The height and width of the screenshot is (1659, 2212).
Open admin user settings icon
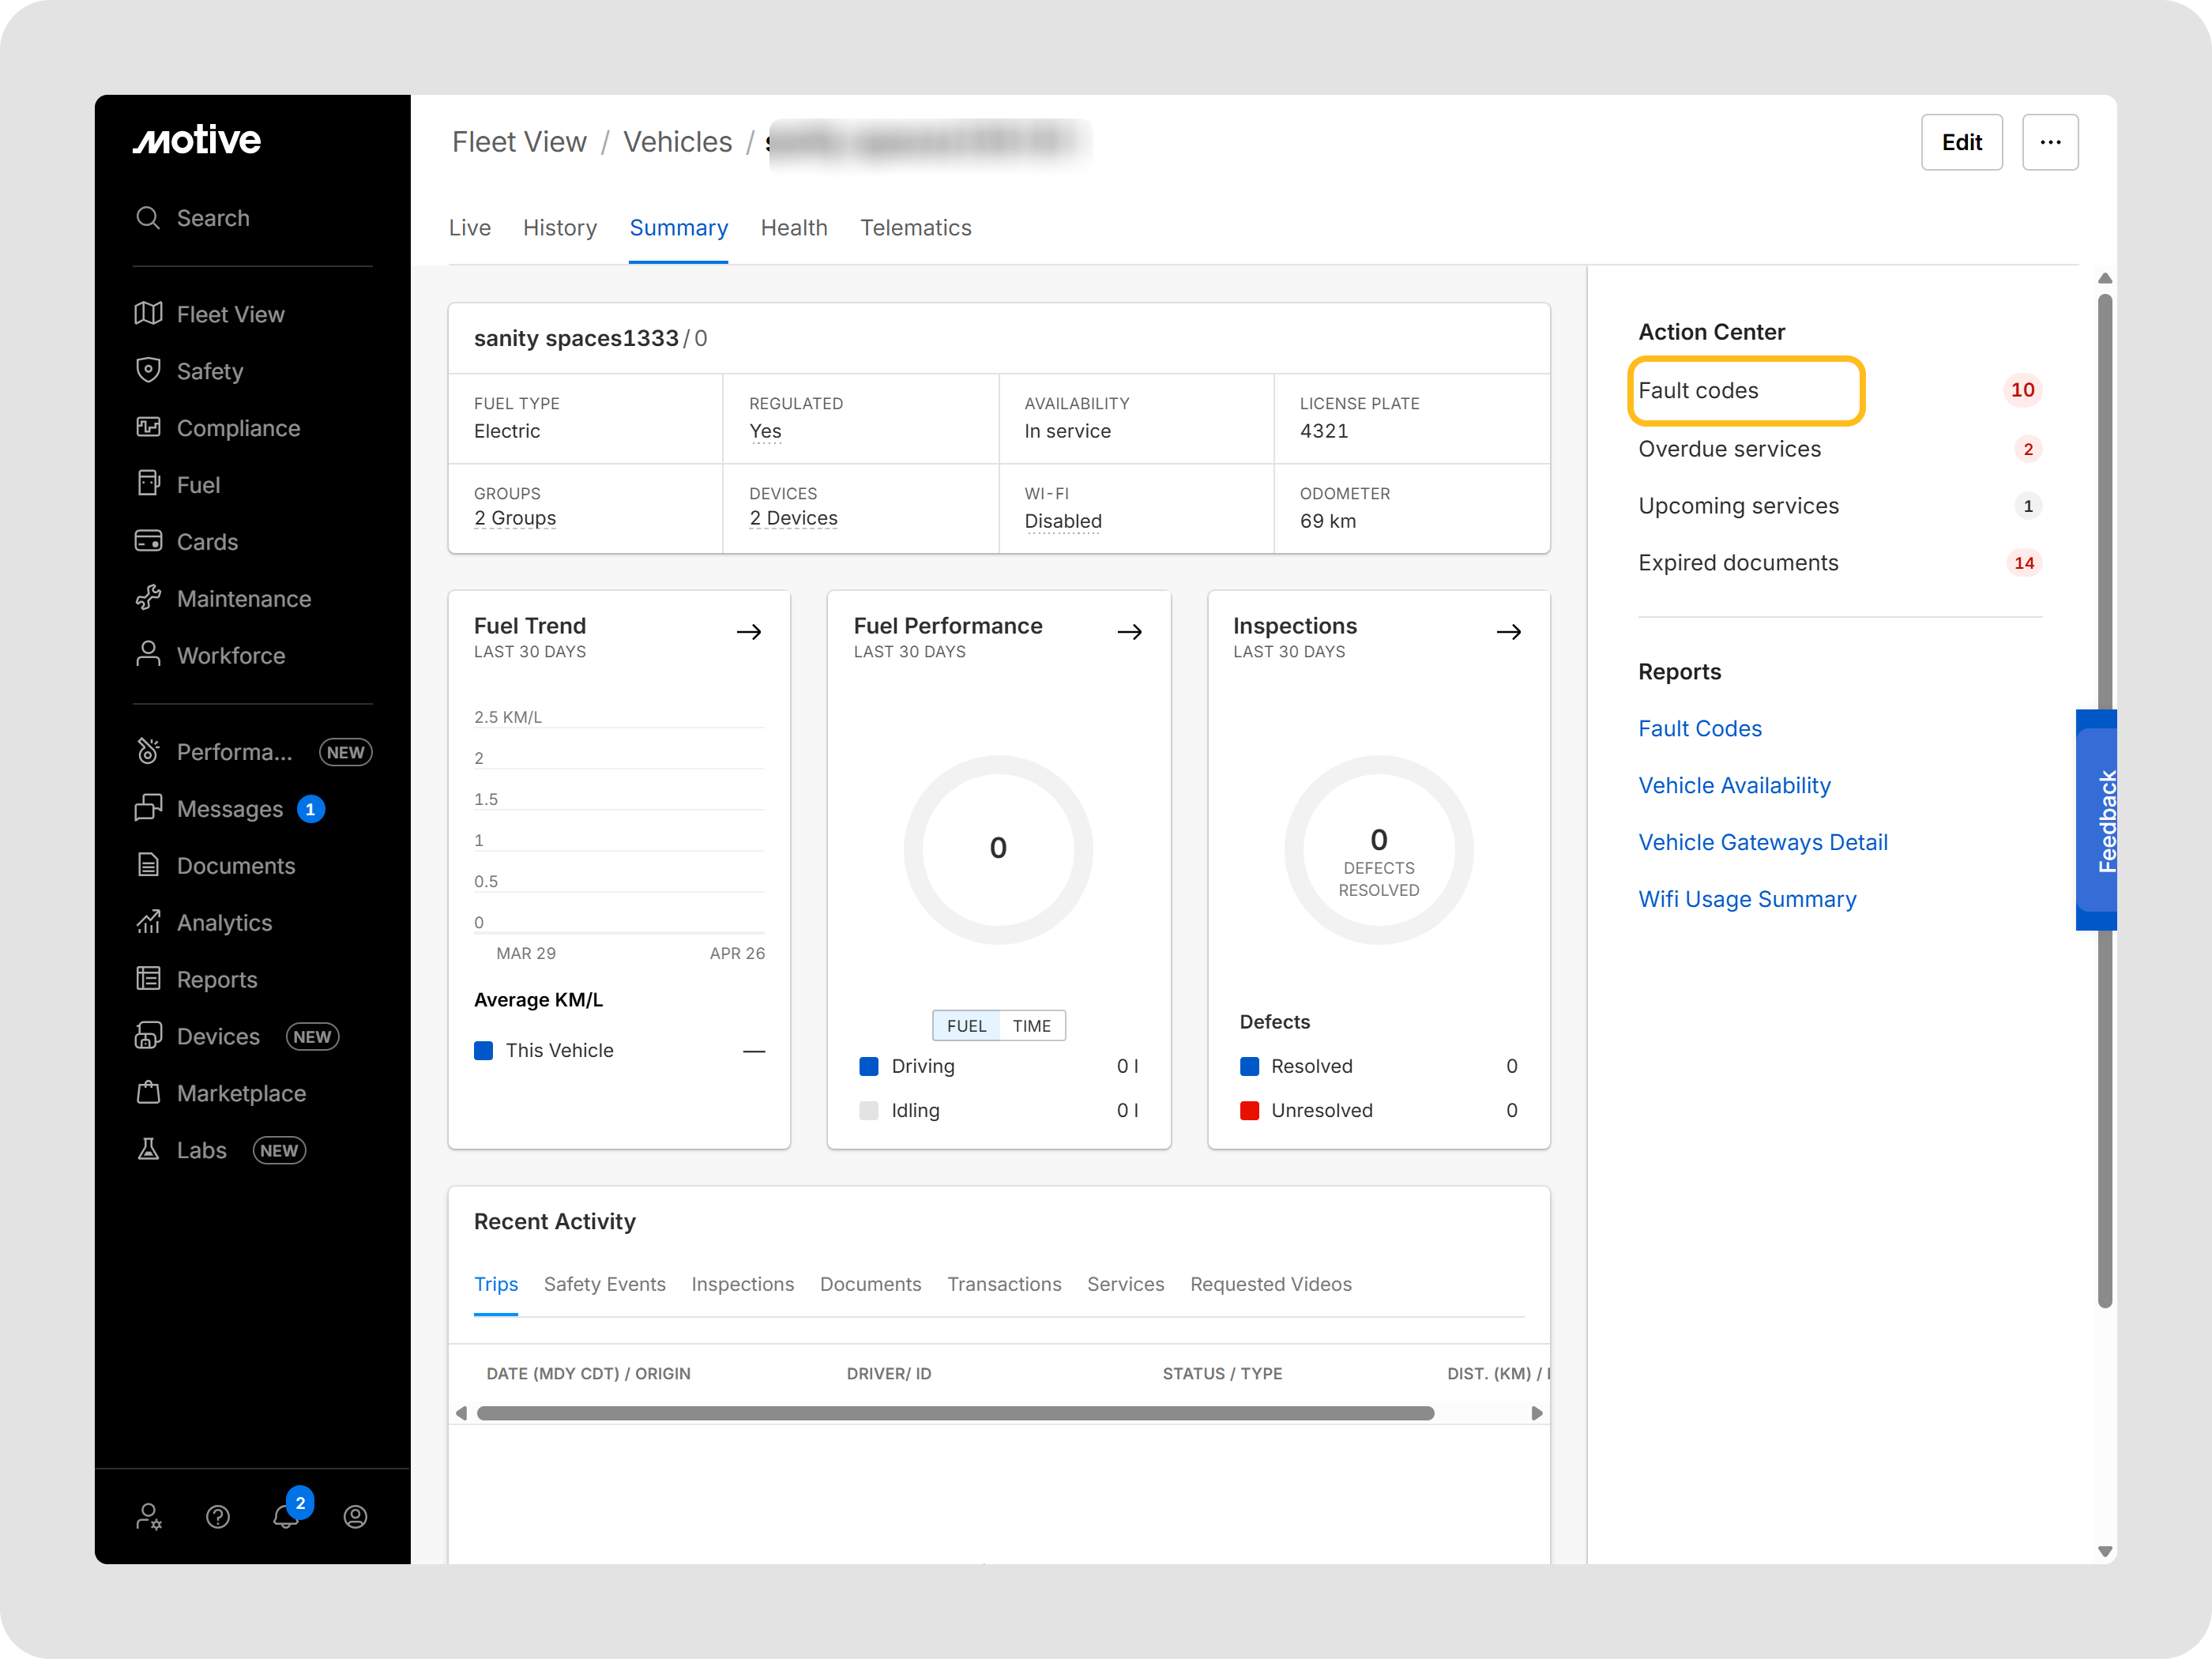click(149, 1517)
